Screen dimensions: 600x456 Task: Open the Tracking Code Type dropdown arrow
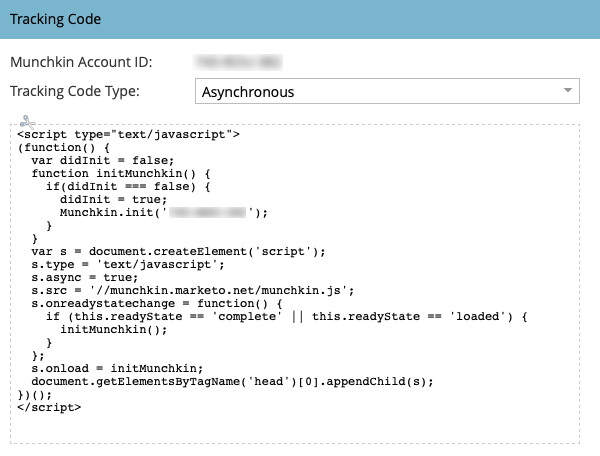click(x=568, y=91)
